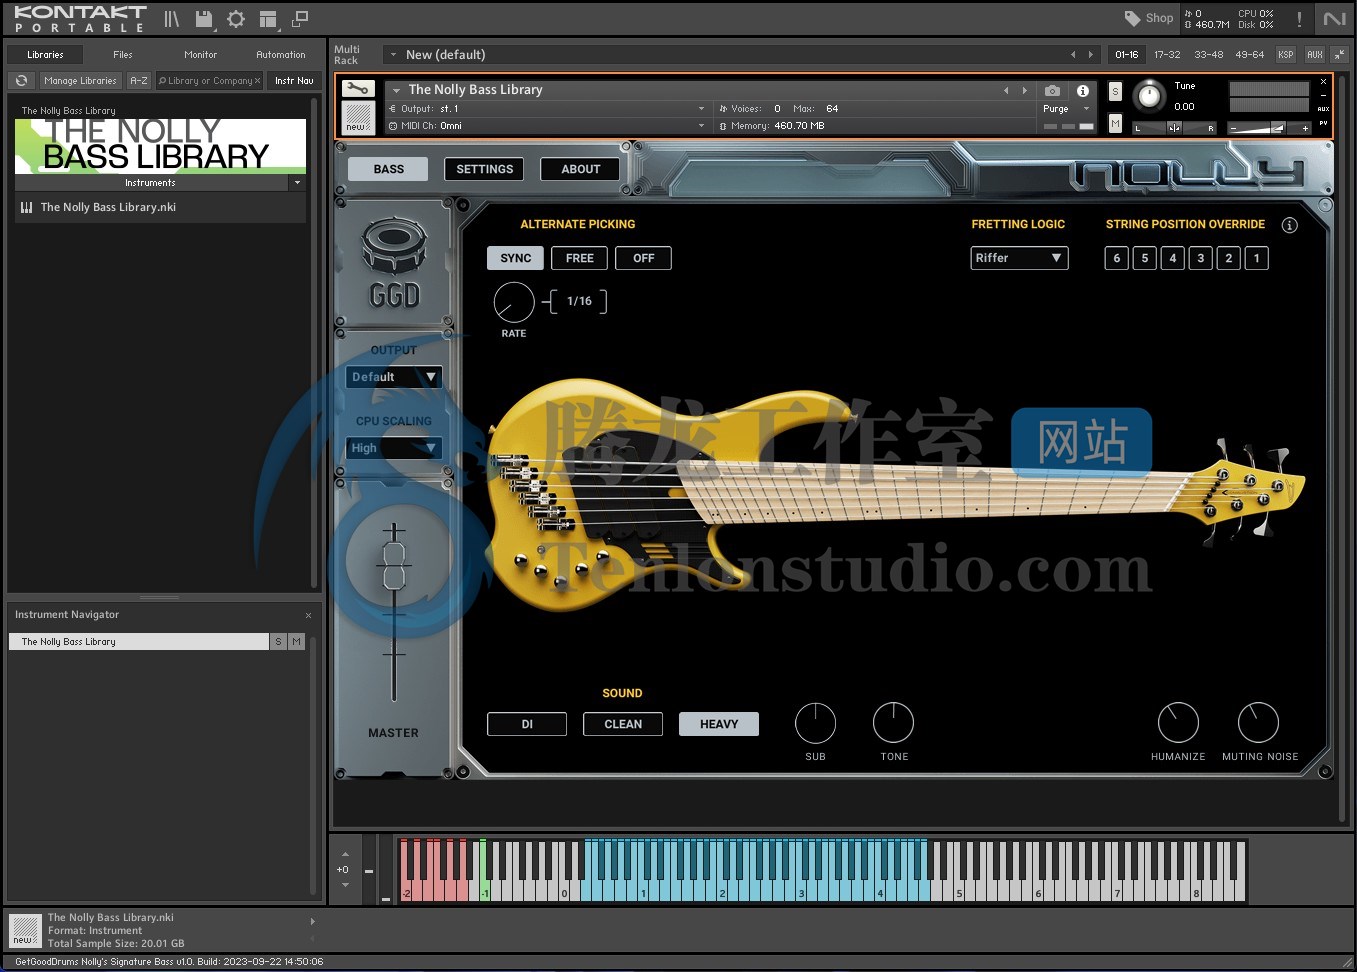Click the Tune knob
Screen dimensions: 1357x972
point(1150,96)
